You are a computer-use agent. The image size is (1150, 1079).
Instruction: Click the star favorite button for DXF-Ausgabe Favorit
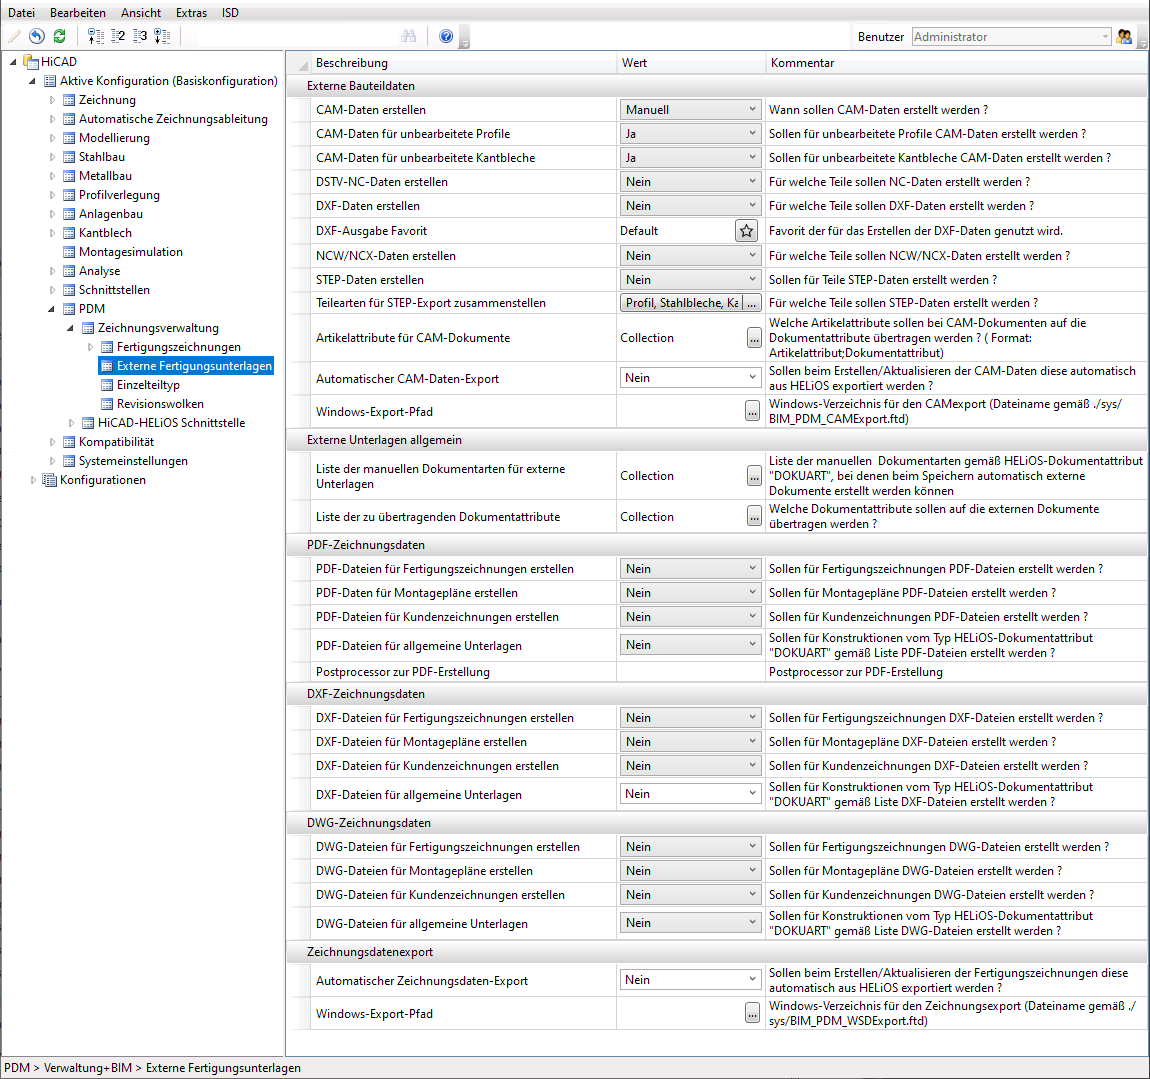[x=746, y=231]
